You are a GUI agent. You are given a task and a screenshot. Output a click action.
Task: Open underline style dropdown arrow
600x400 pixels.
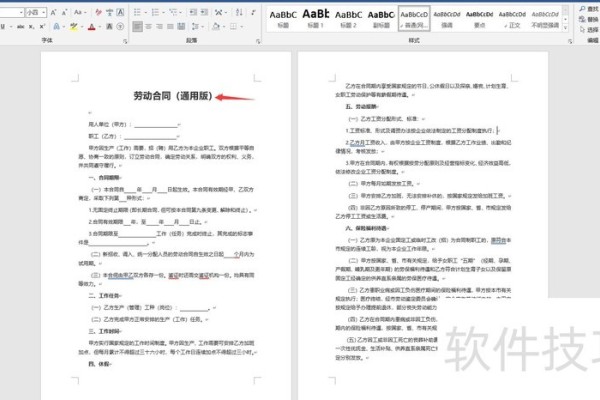click(11, 27)
